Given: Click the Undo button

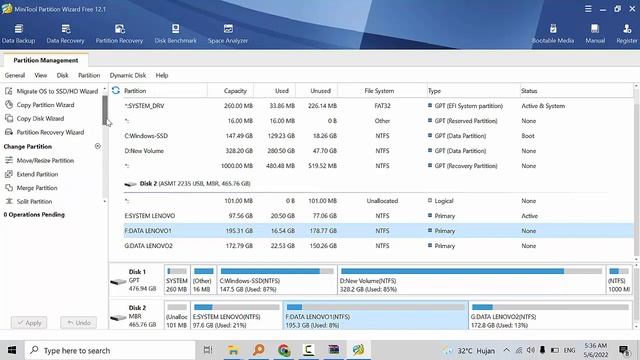Looking at the screenshot, I should (79, 322).
